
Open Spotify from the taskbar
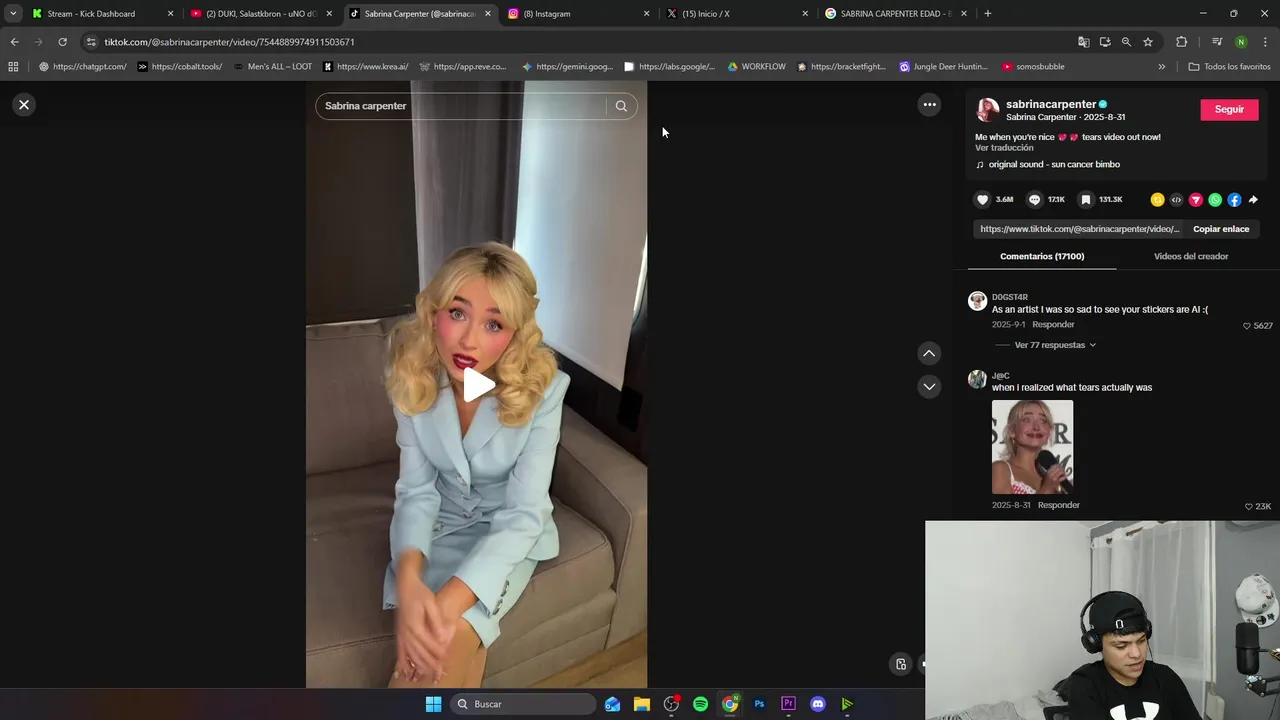click(700, 704)
